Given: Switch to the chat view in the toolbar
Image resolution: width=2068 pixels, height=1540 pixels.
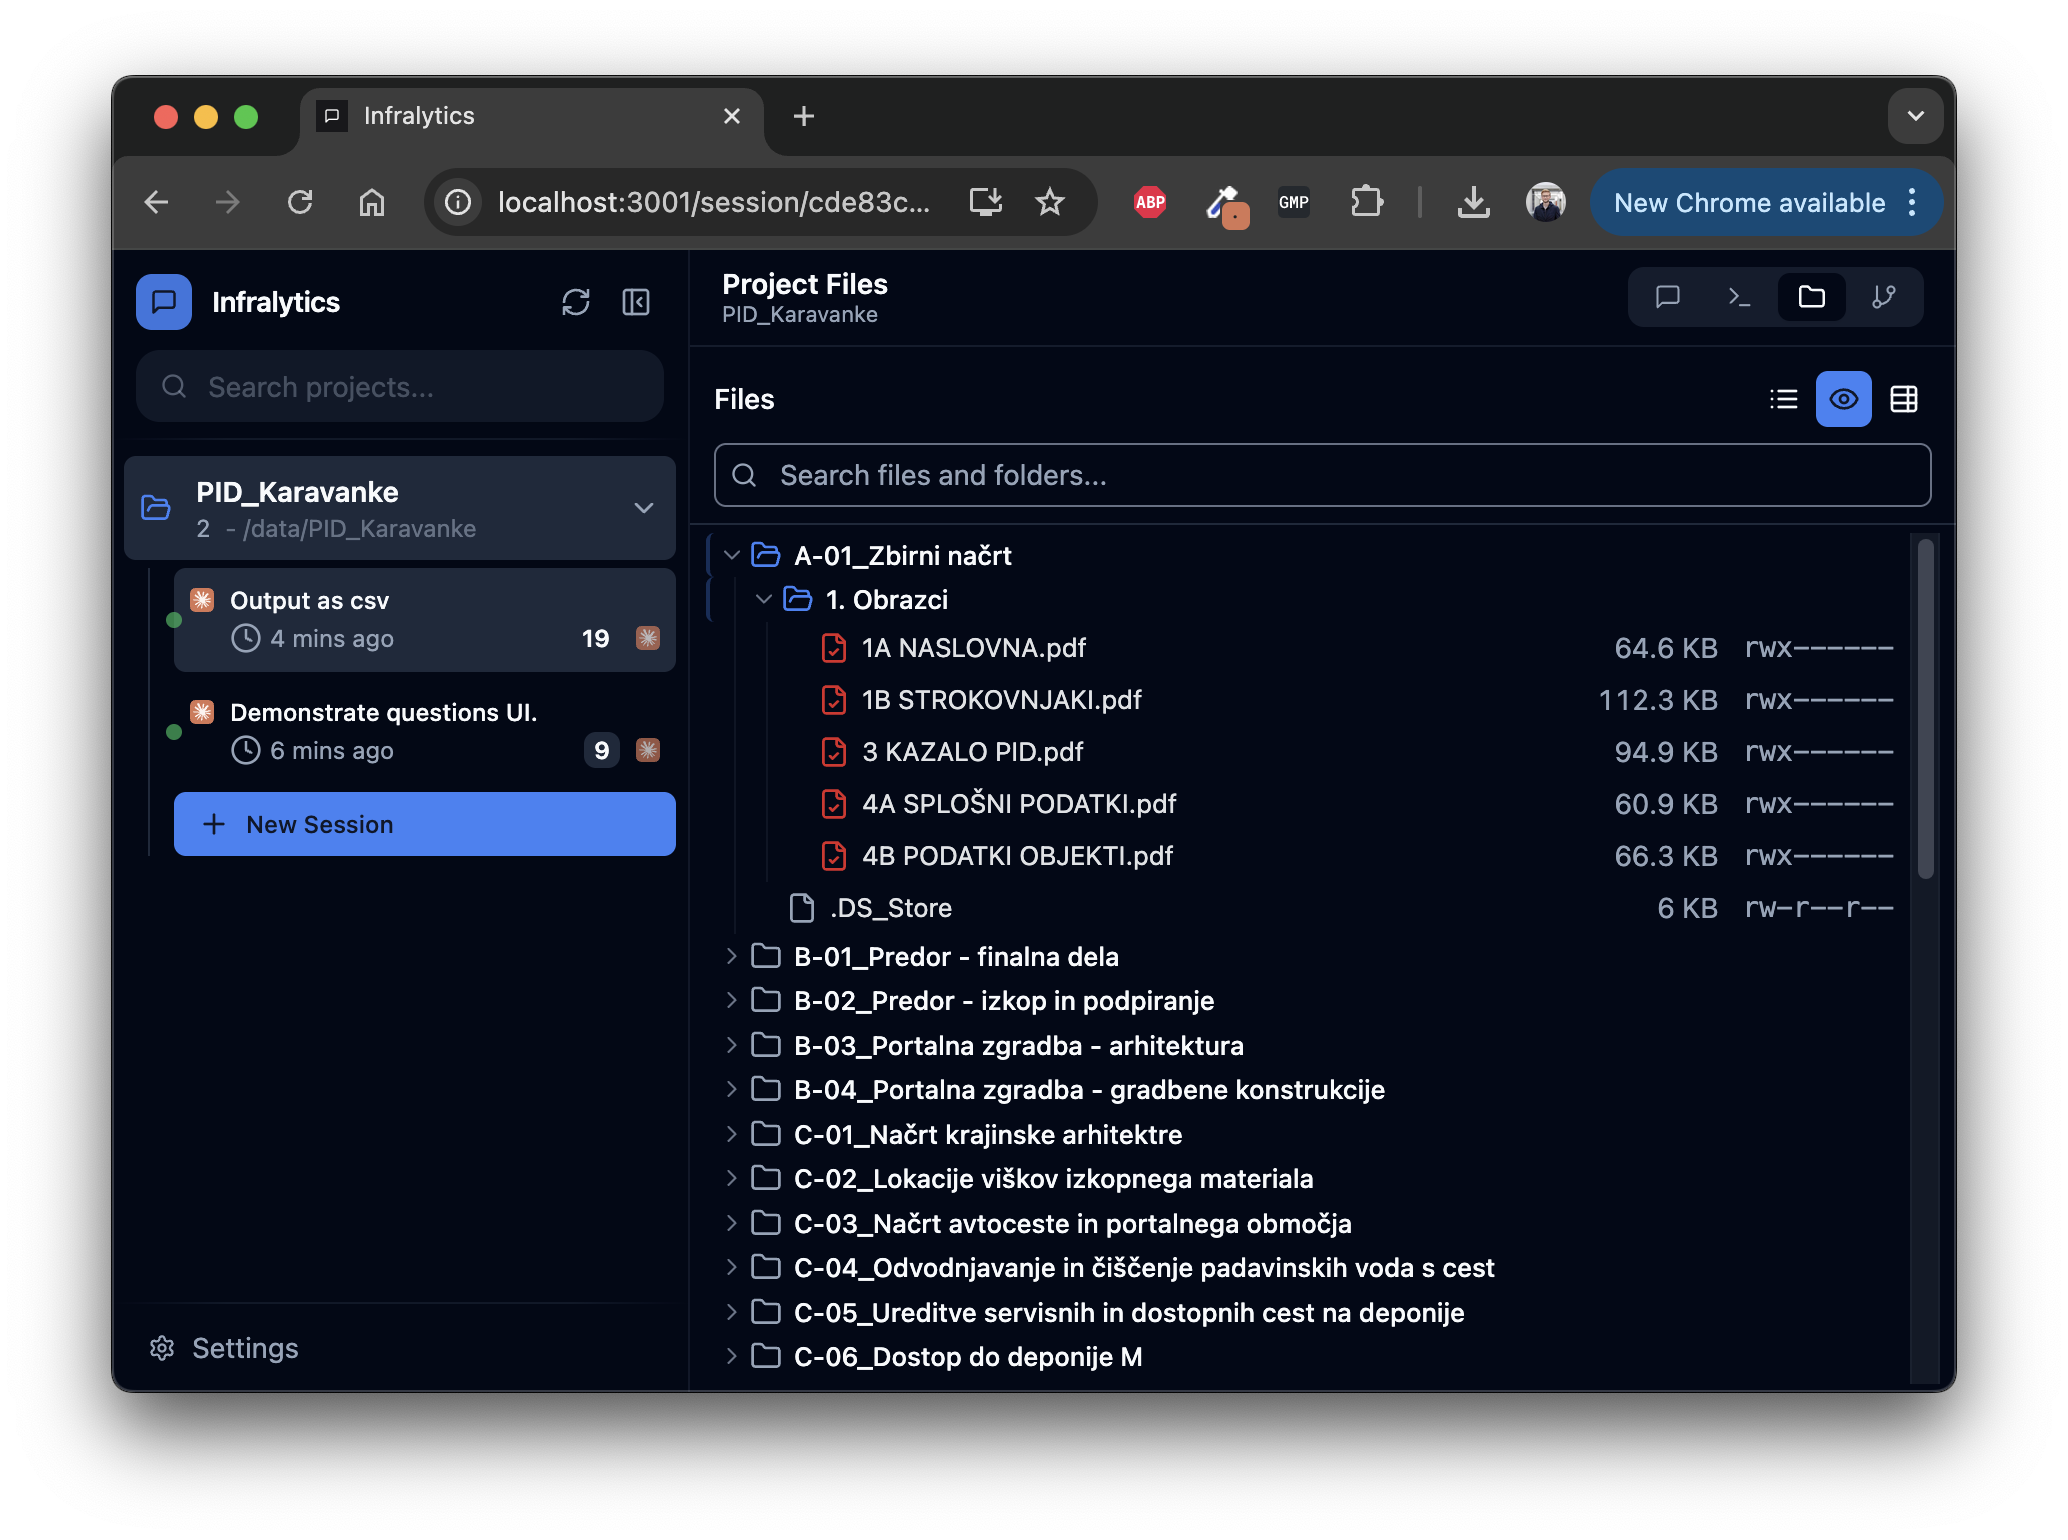Looking at the screenshot, I should (1667, 297).
